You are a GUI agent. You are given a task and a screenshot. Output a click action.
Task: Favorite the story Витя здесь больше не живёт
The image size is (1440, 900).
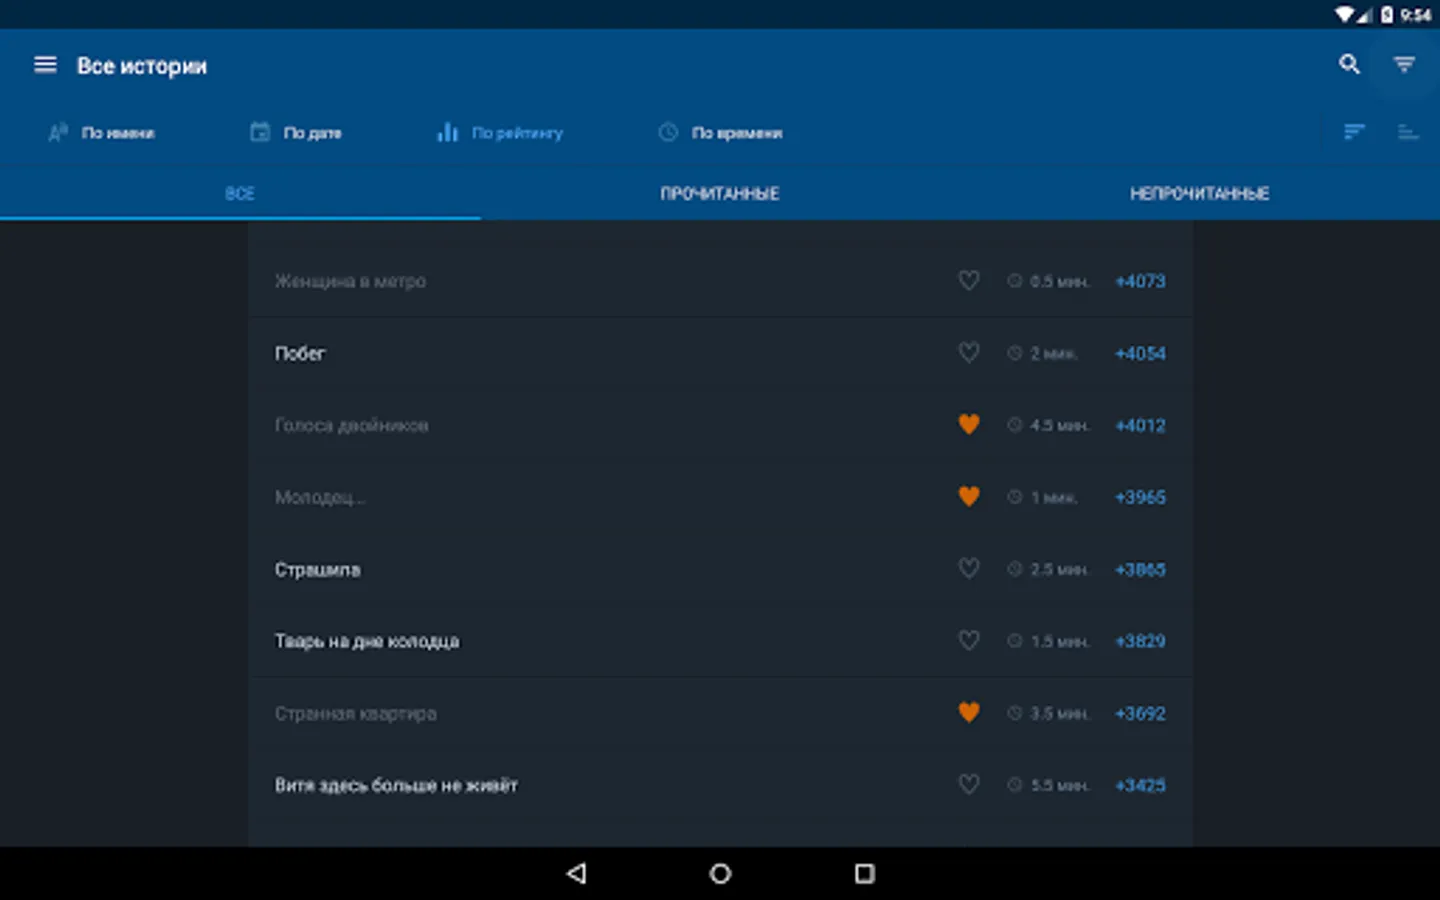969,785
